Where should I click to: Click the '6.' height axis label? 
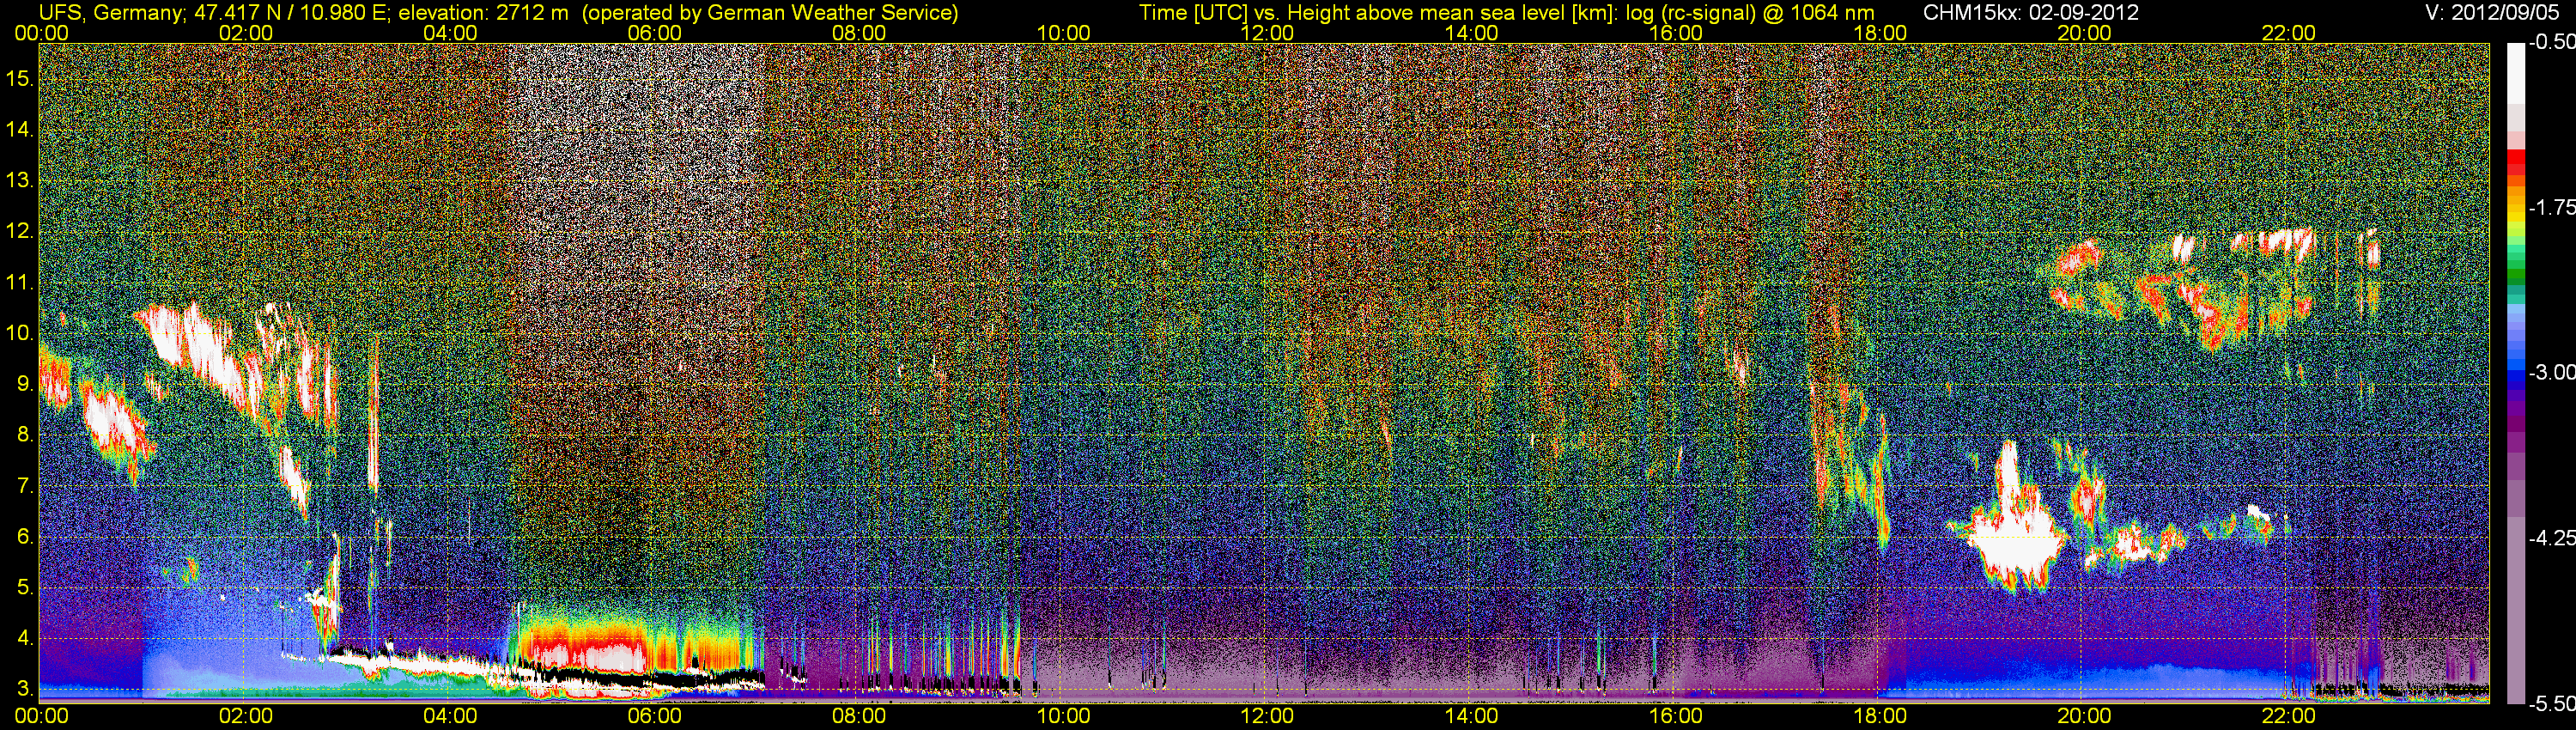[25, 537]
